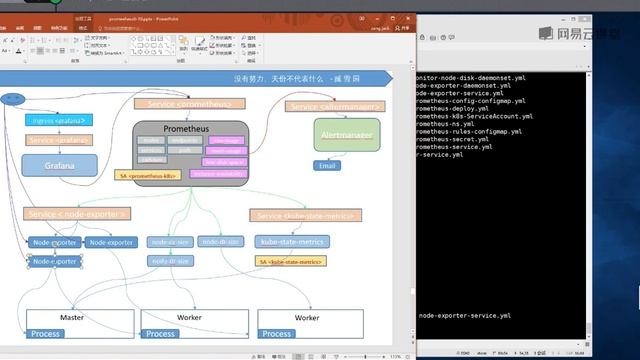Open the Select dropdown in Editing group
This screenshot has height=360, width=640.
(251, 53)
